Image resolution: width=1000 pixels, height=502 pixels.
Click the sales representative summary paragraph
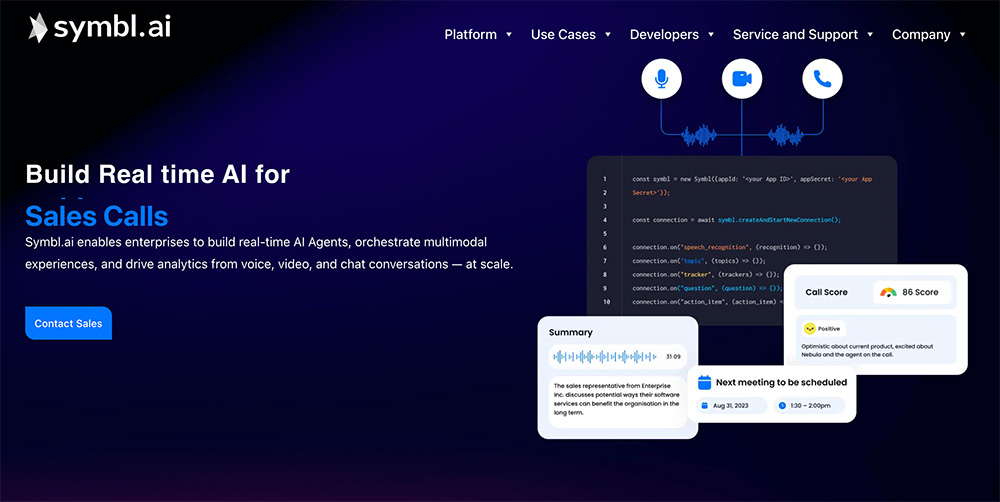pos(617,399)
